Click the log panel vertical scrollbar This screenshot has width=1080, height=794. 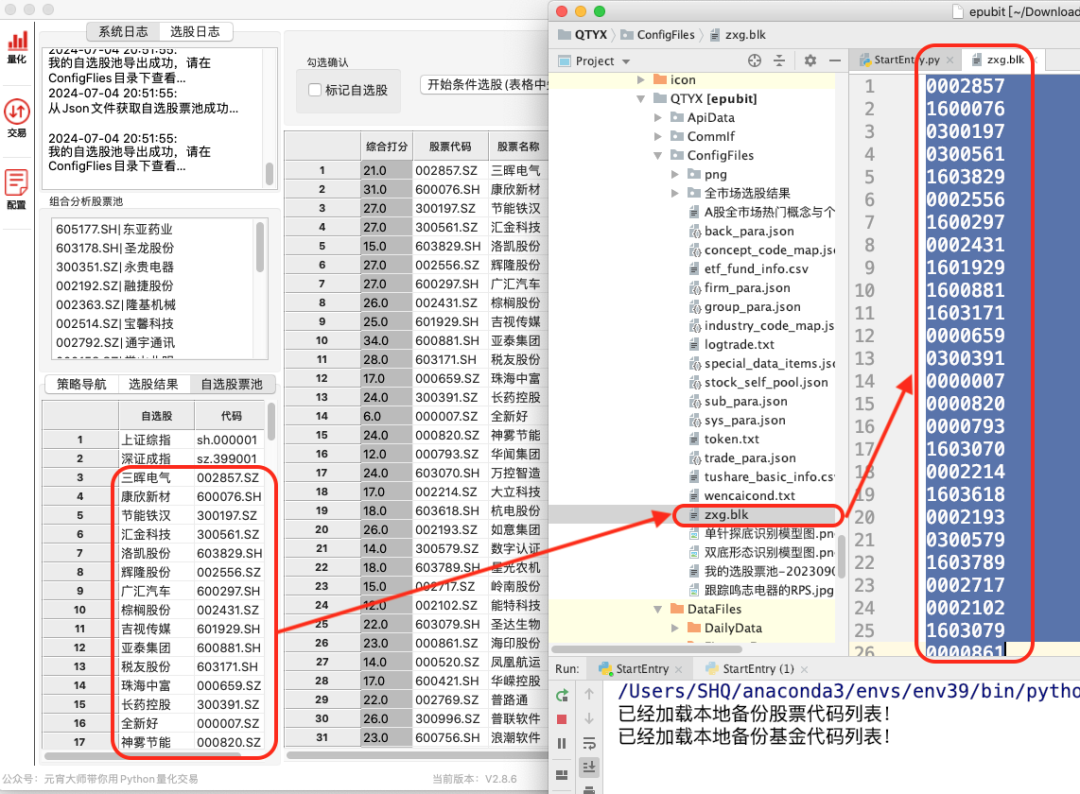click(x=270, y=172)
